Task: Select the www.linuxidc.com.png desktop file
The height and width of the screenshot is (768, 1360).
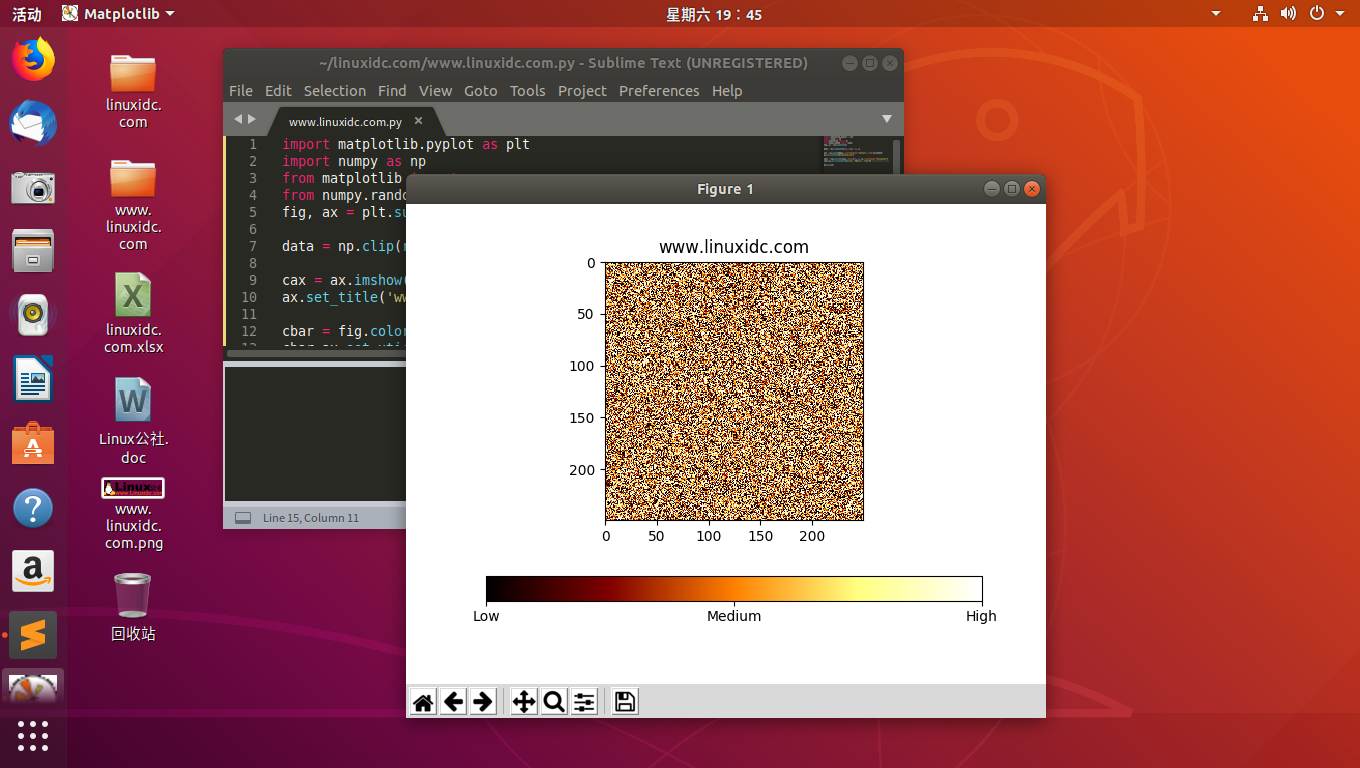Action: coord(133,514)
